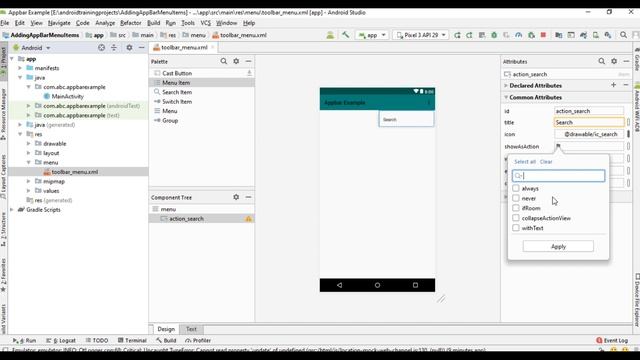Open Attributes panel gear settings
640x360 pixels.
point(614,61)
